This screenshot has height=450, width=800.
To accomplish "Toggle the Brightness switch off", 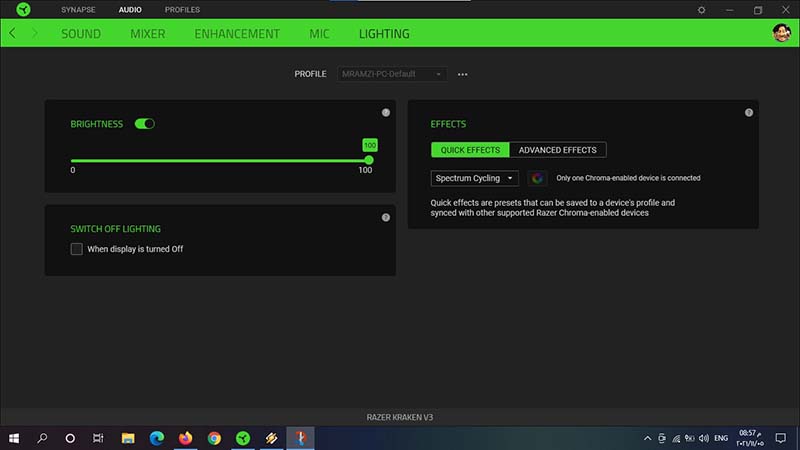I will (144, 124).
